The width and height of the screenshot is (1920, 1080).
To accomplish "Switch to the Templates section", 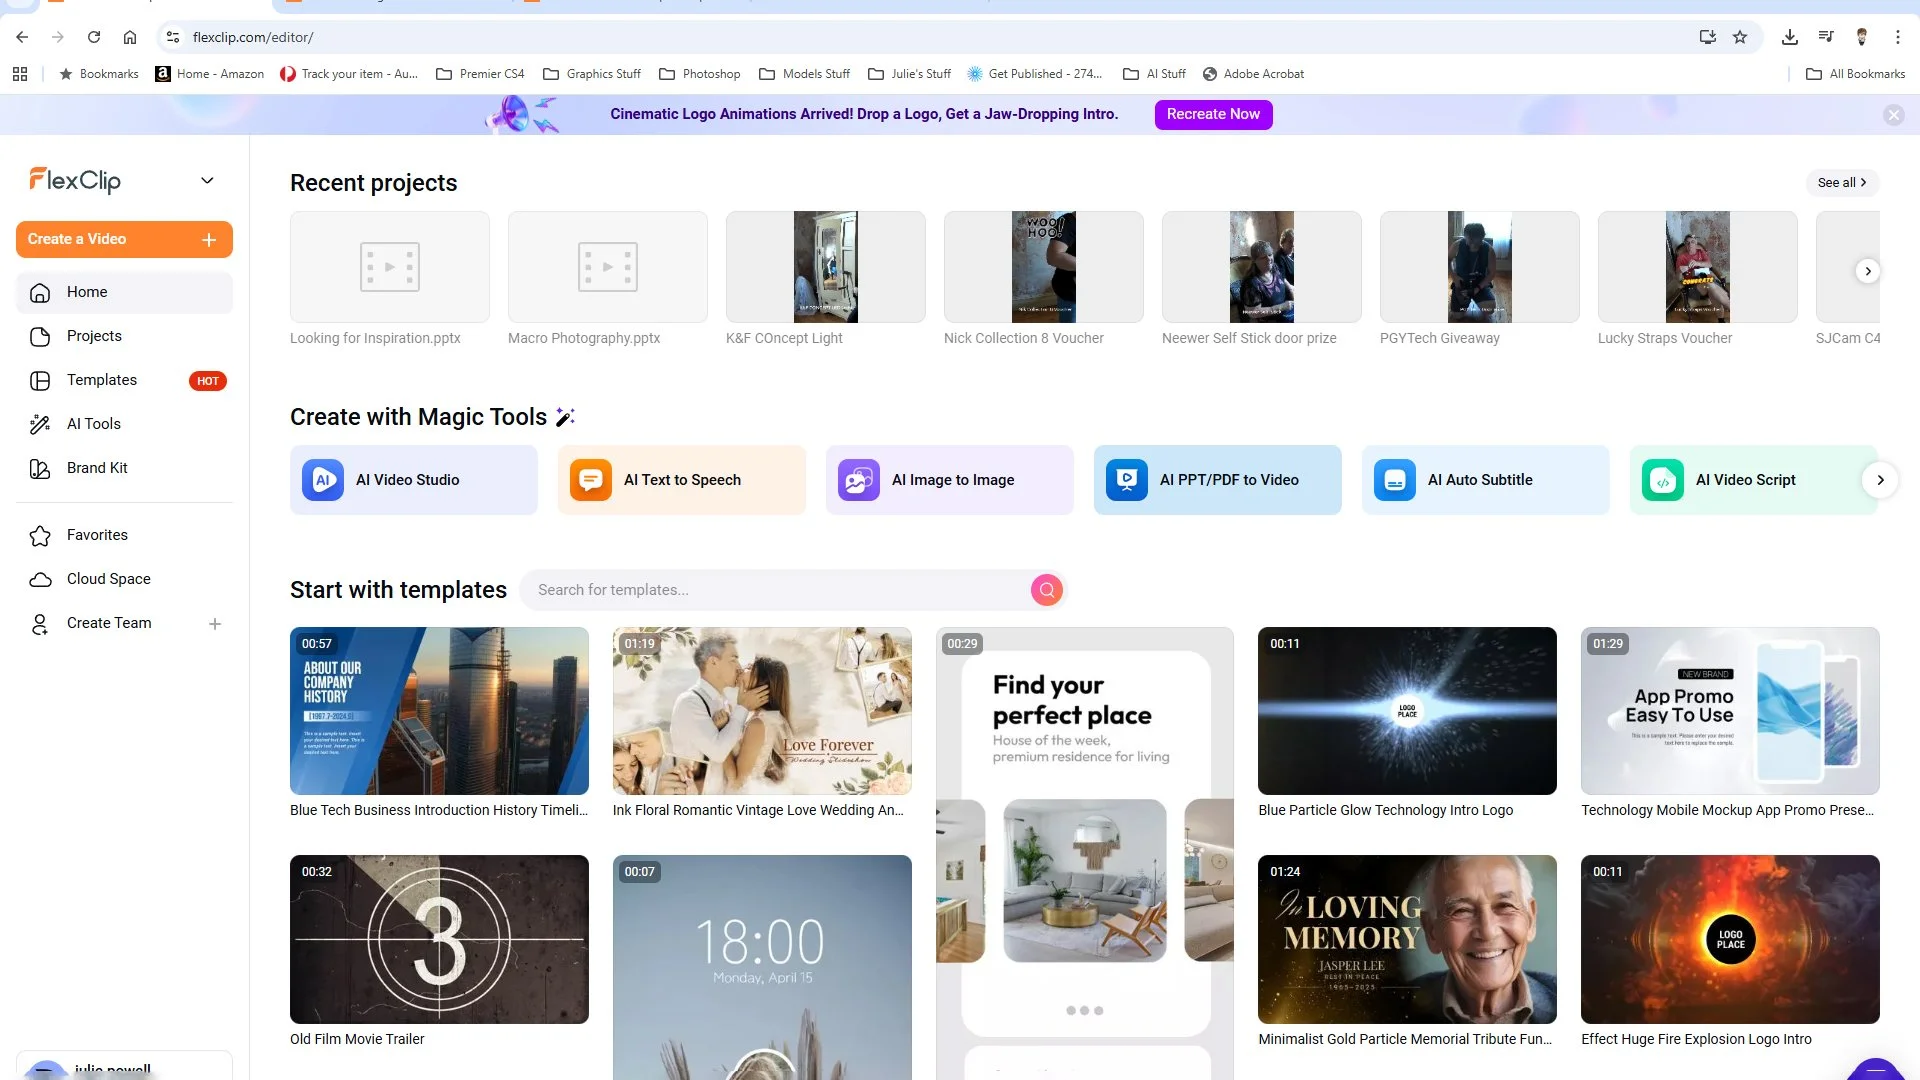I will (x=101, y=380).
